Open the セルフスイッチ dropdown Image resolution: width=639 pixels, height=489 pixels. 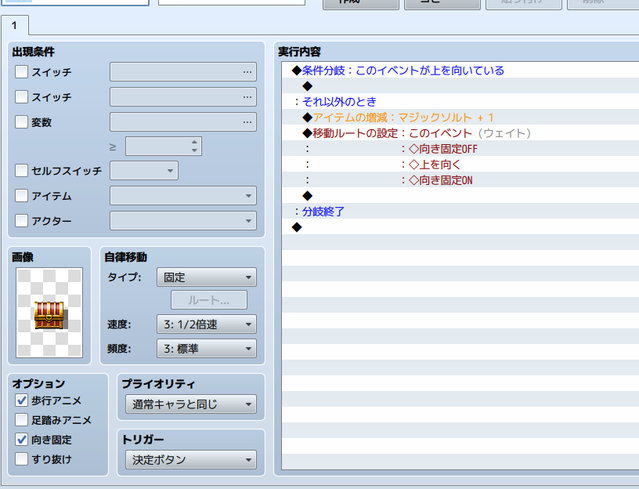[x=144, y=171]
